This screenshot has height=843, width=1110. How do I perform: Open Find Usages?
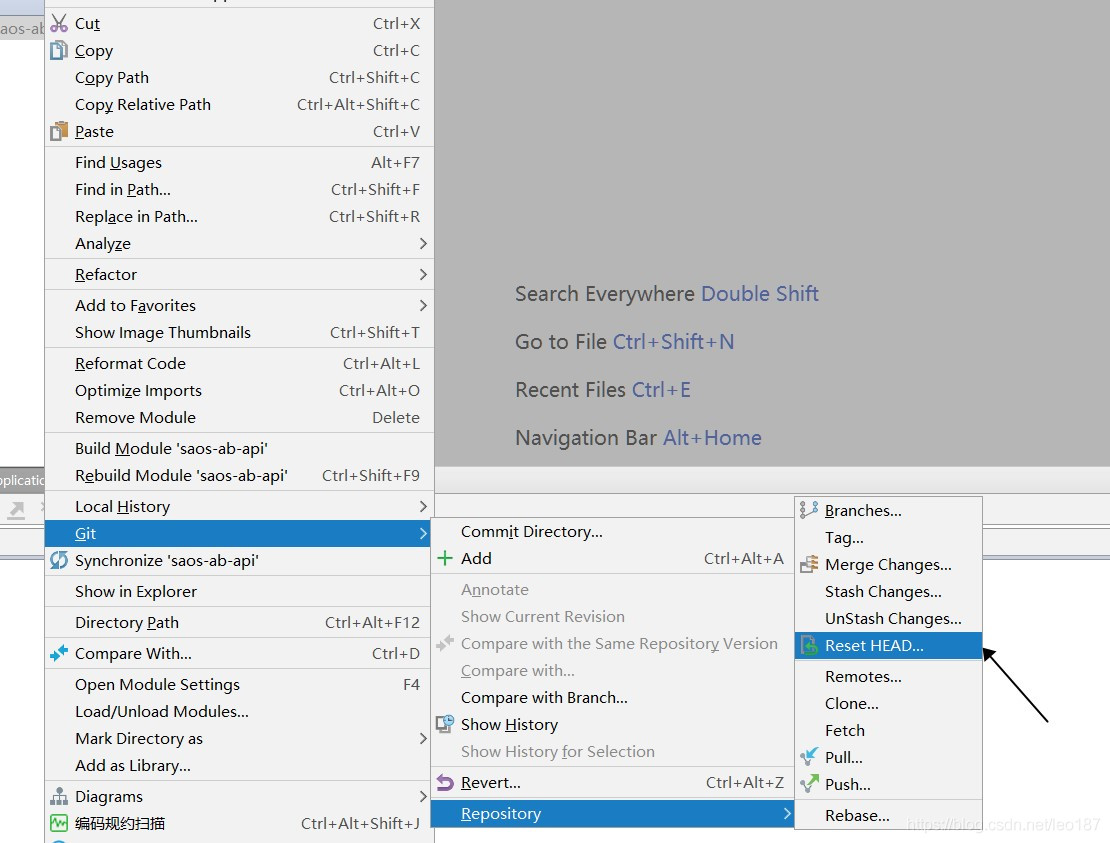239,162
